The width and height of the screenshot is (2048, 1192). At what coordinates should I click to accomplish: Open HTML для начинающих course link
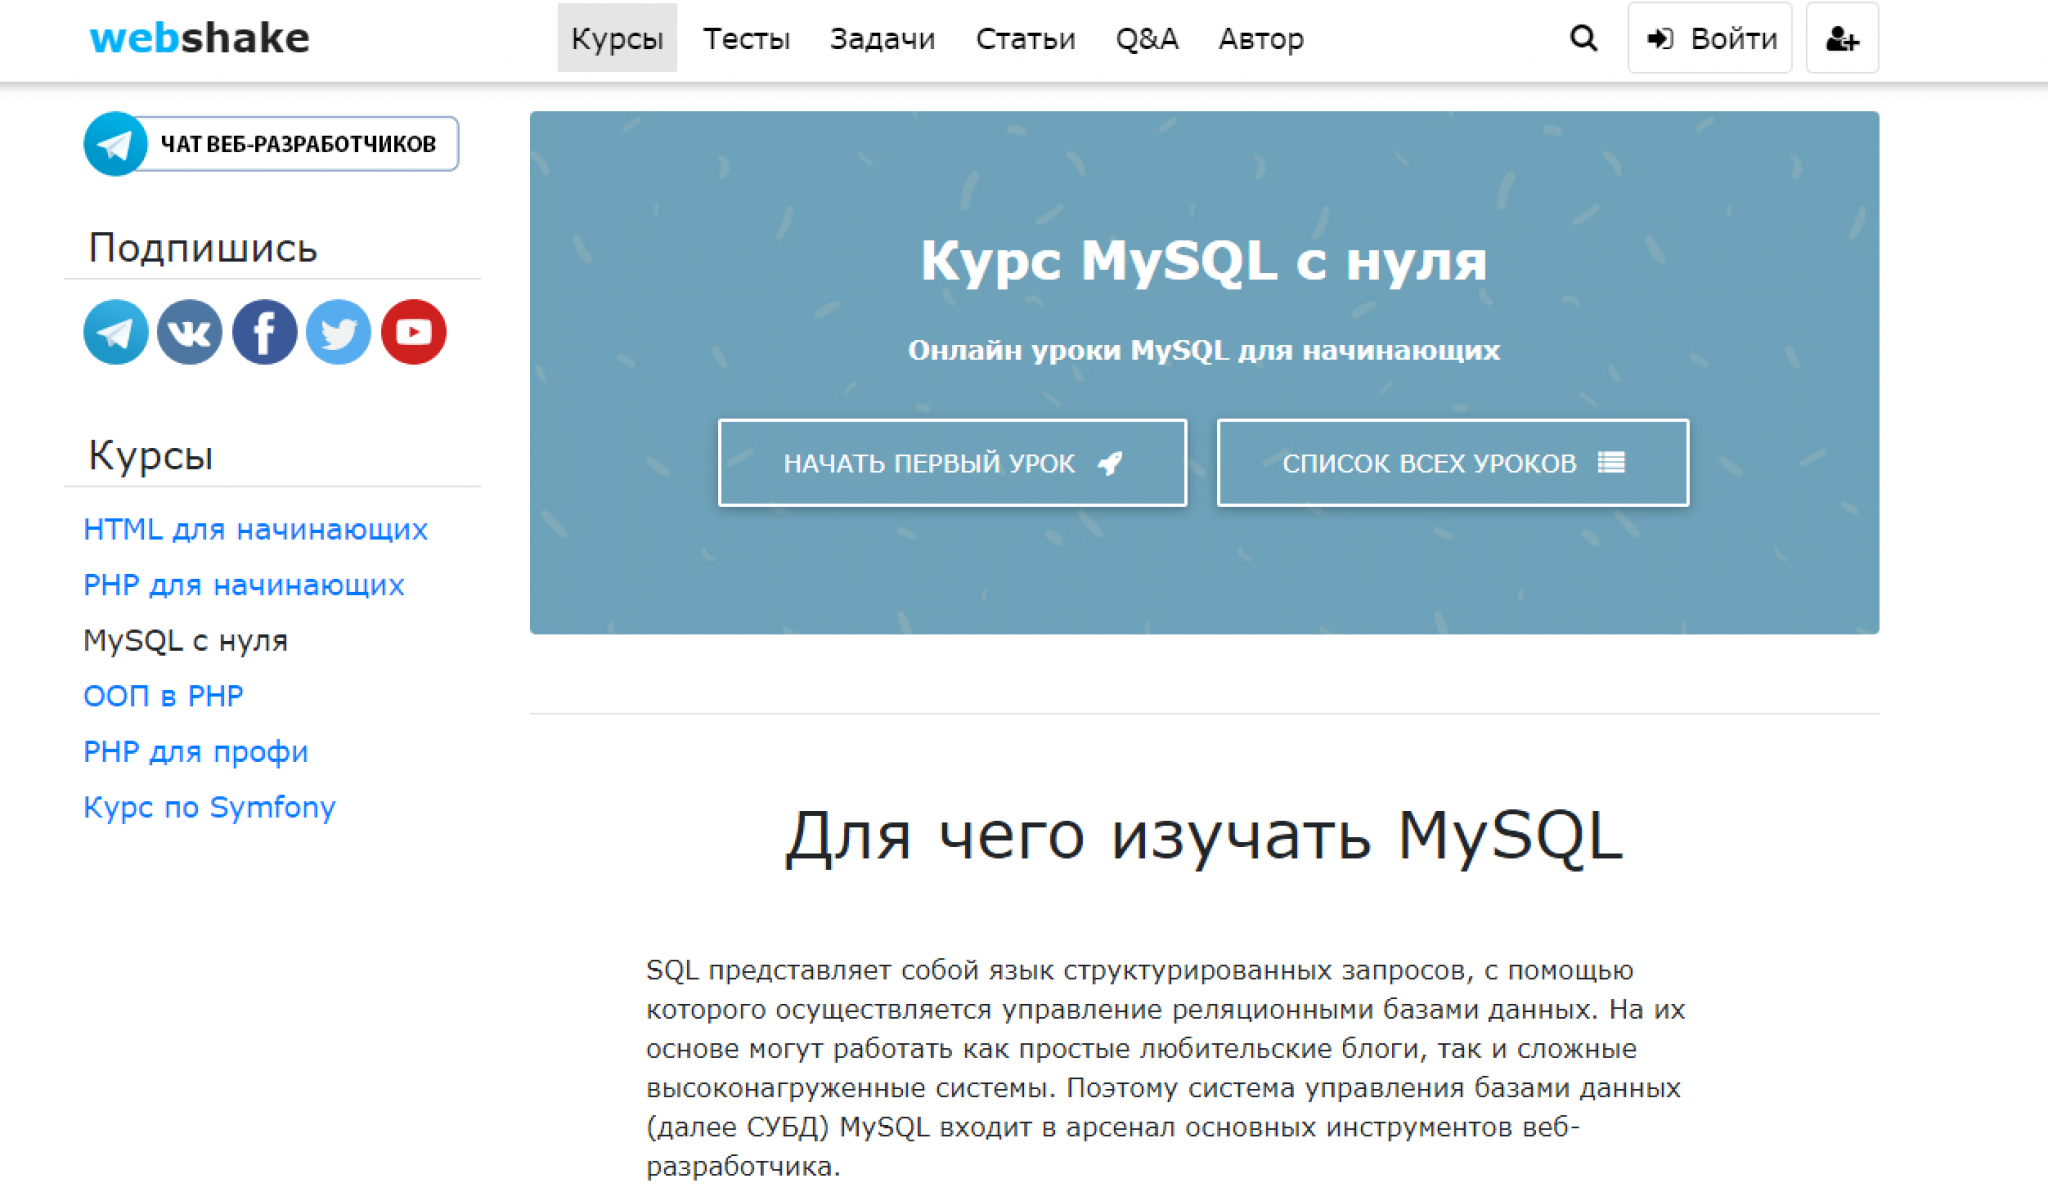click(x=255, y=529)
